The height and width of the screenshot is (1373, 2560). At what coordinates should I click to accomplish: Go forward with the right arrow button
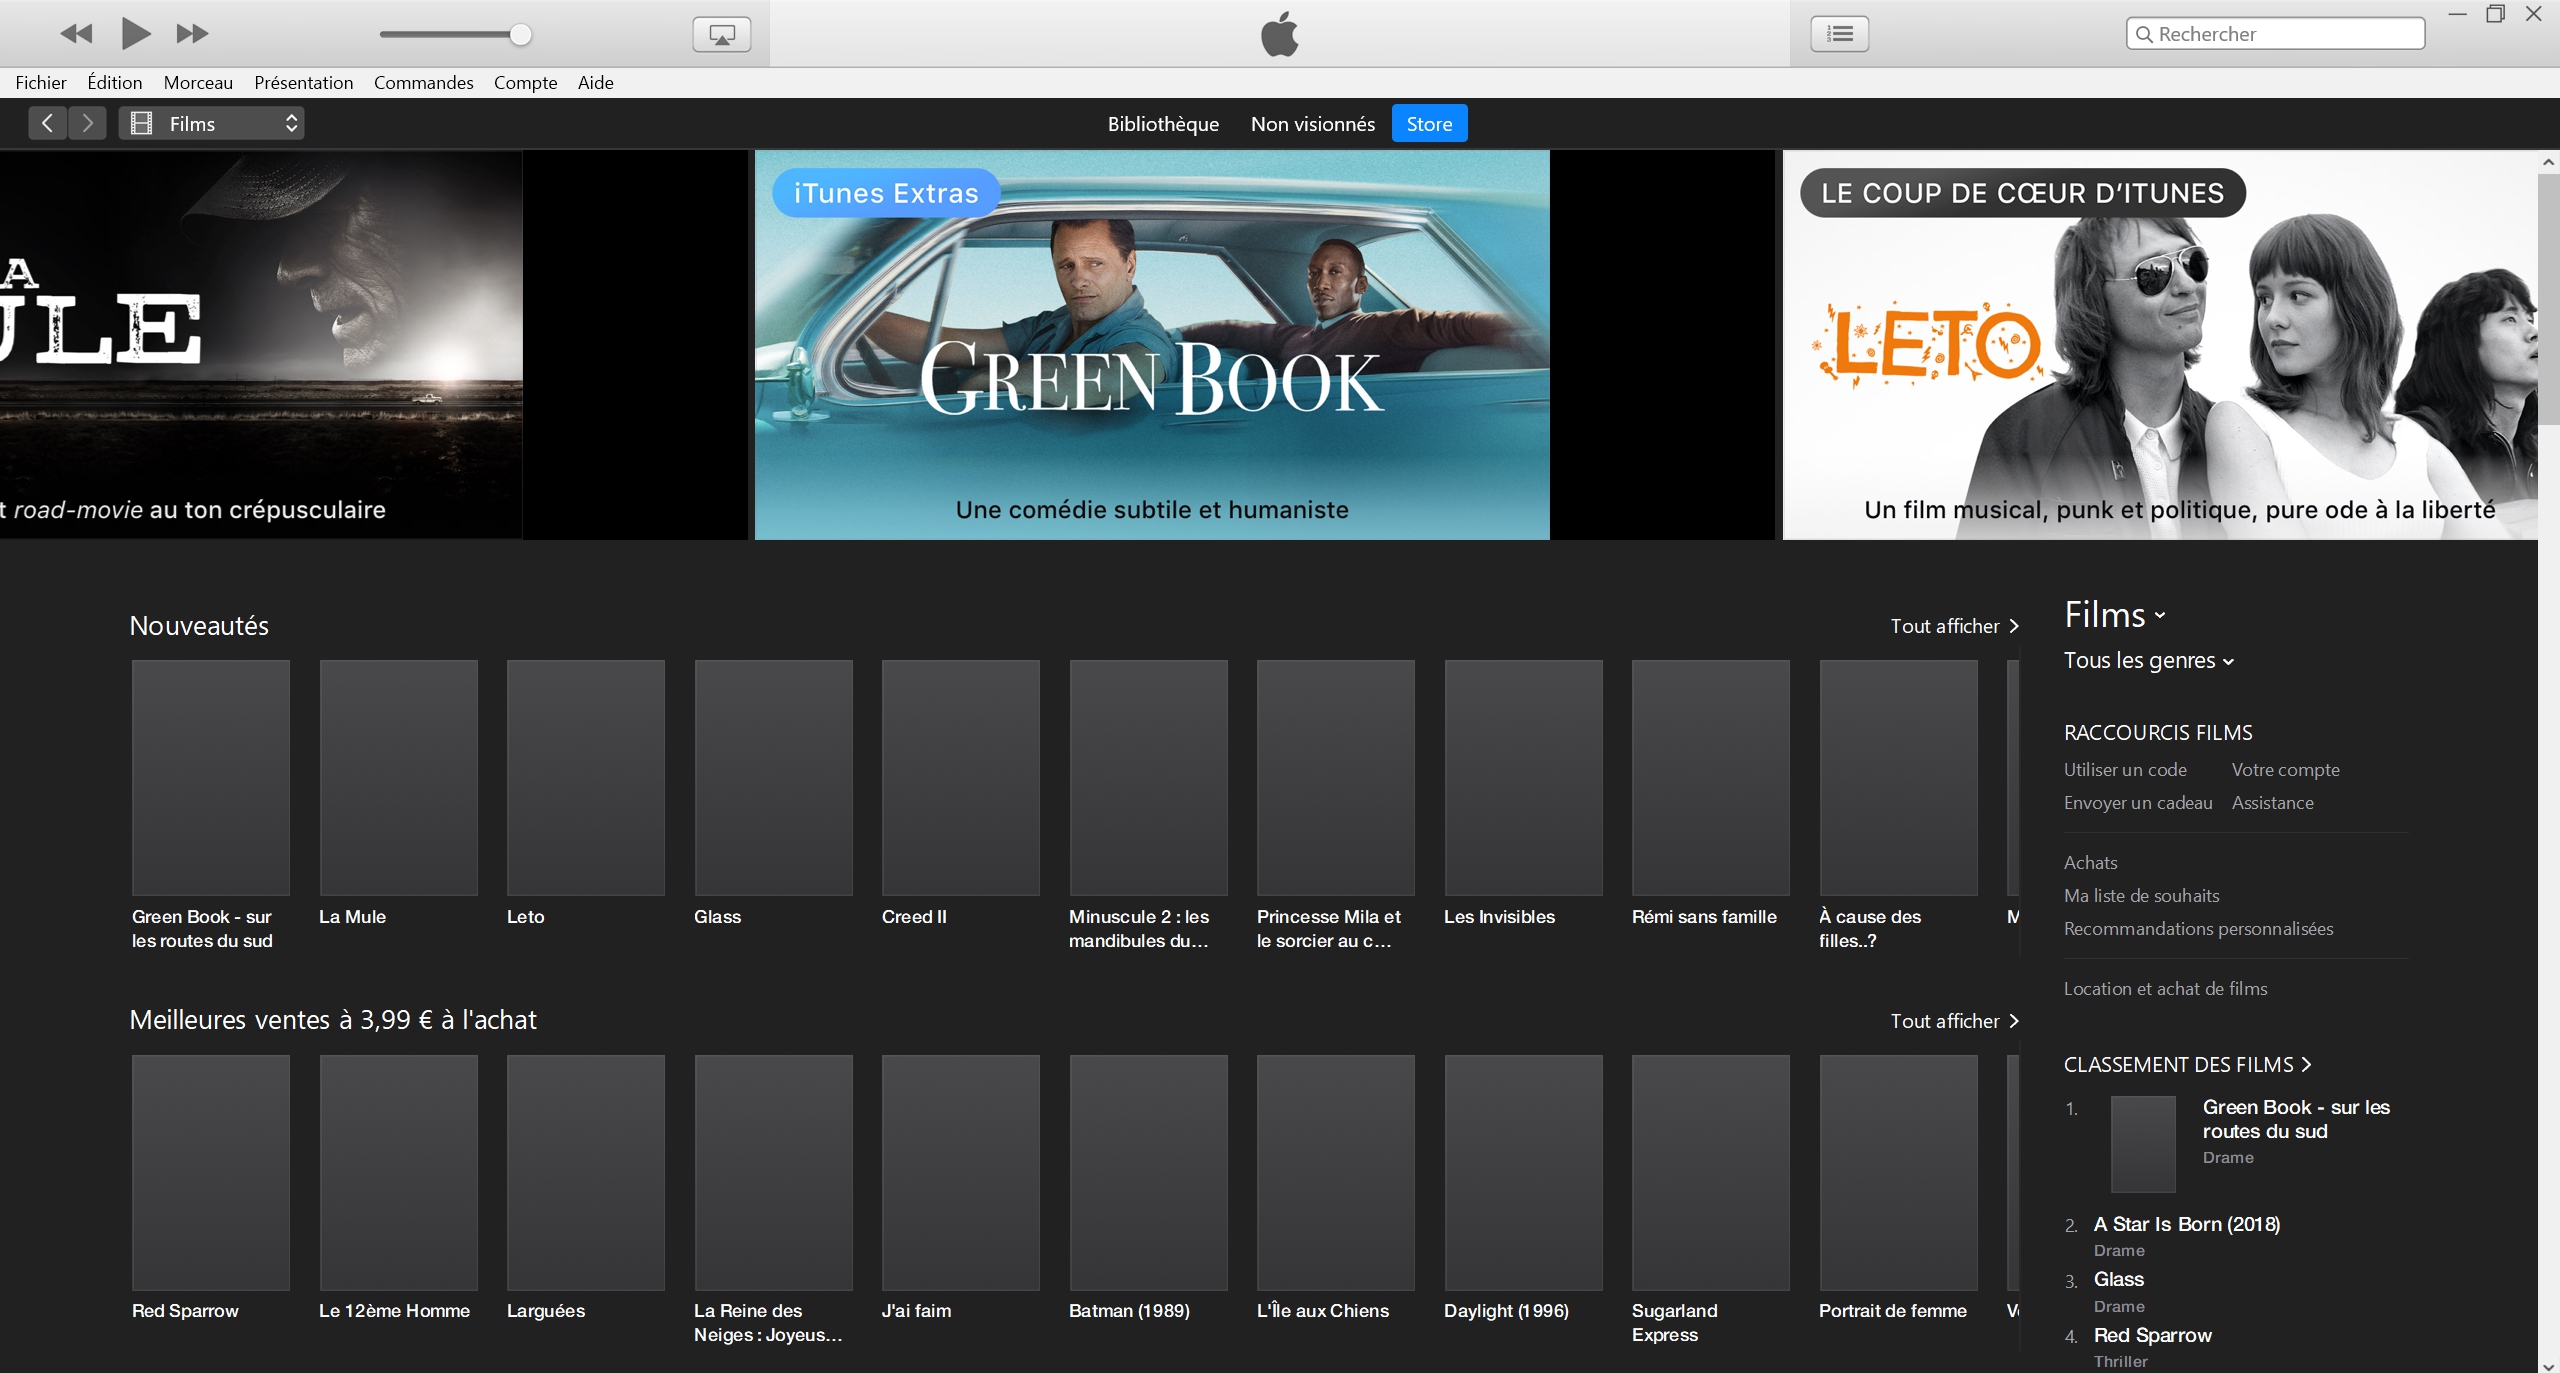[88, 123]
